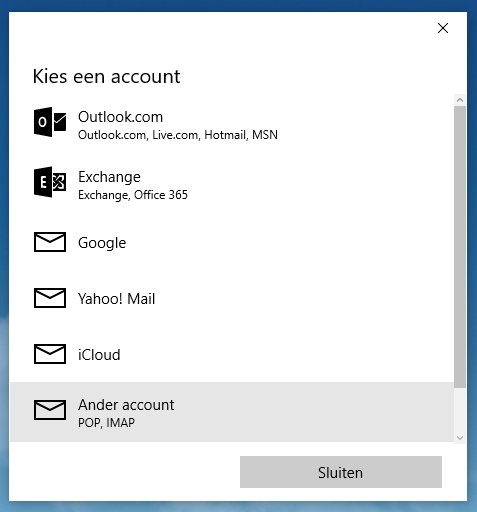Click the scrollbar up arrow
Image resolution: width=477 pixels, height=512 pixels.
pos(460,100)
